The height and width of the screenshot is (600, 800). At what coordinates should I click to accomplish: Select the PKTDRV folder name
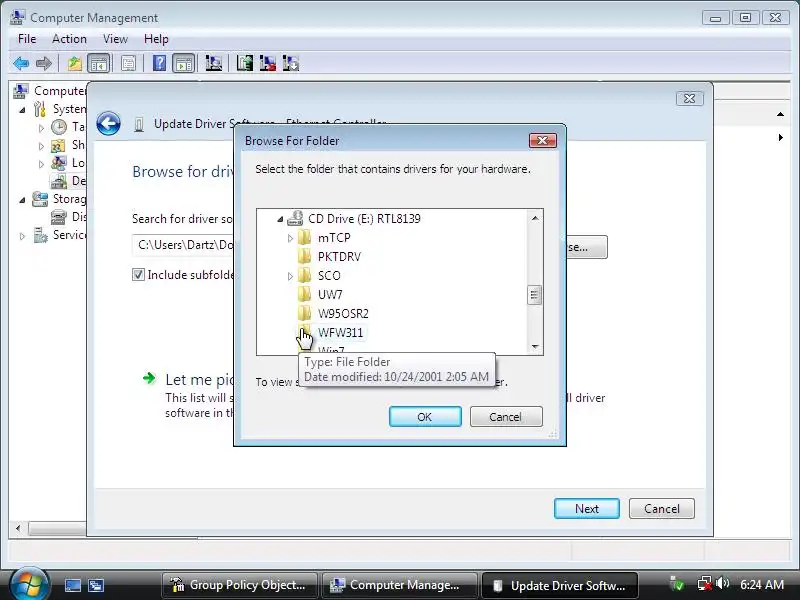click(339, 257)
